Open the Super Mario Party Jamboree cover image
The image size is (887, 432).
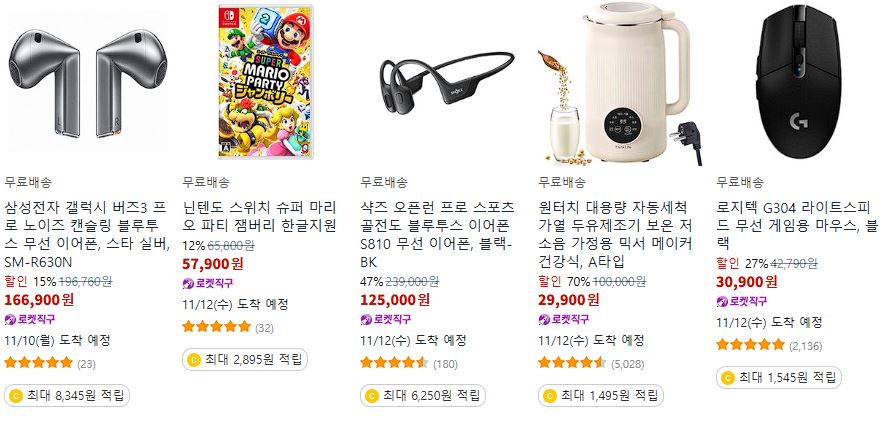[x=265, y=82]
